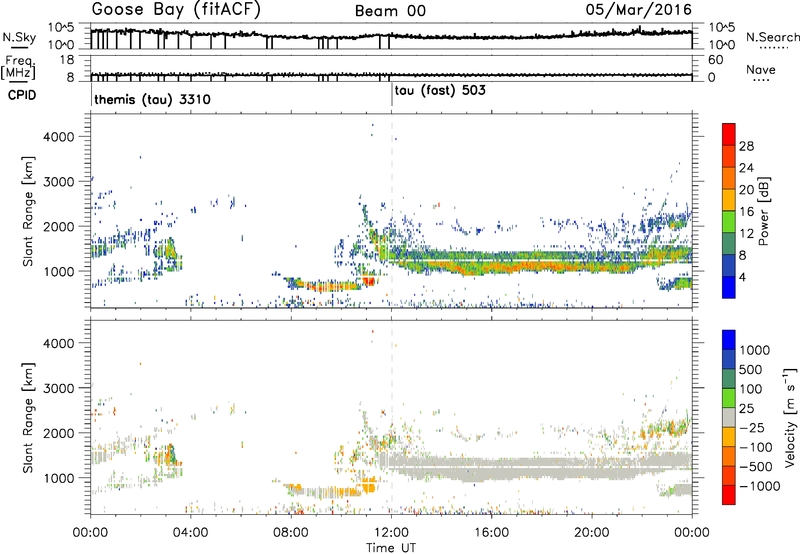
Task: Click the "4000" tick on power panel
Action: (59, 137)
